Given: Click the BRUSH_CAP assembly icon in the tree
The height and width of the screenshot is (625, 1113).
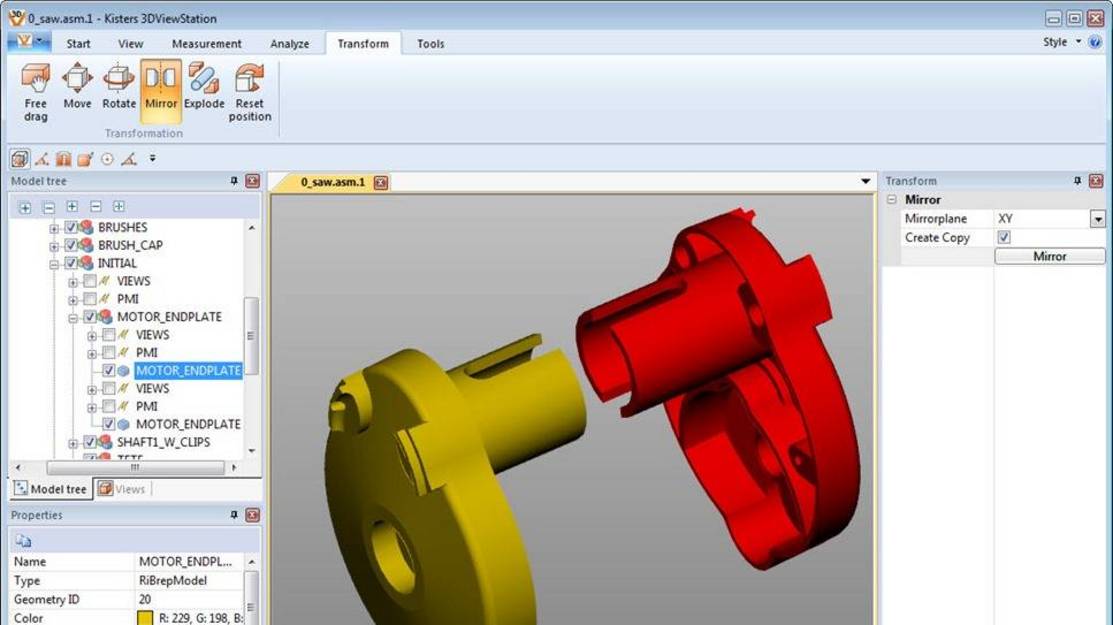Looking at the screenshot, I should [x=87, y=245].
